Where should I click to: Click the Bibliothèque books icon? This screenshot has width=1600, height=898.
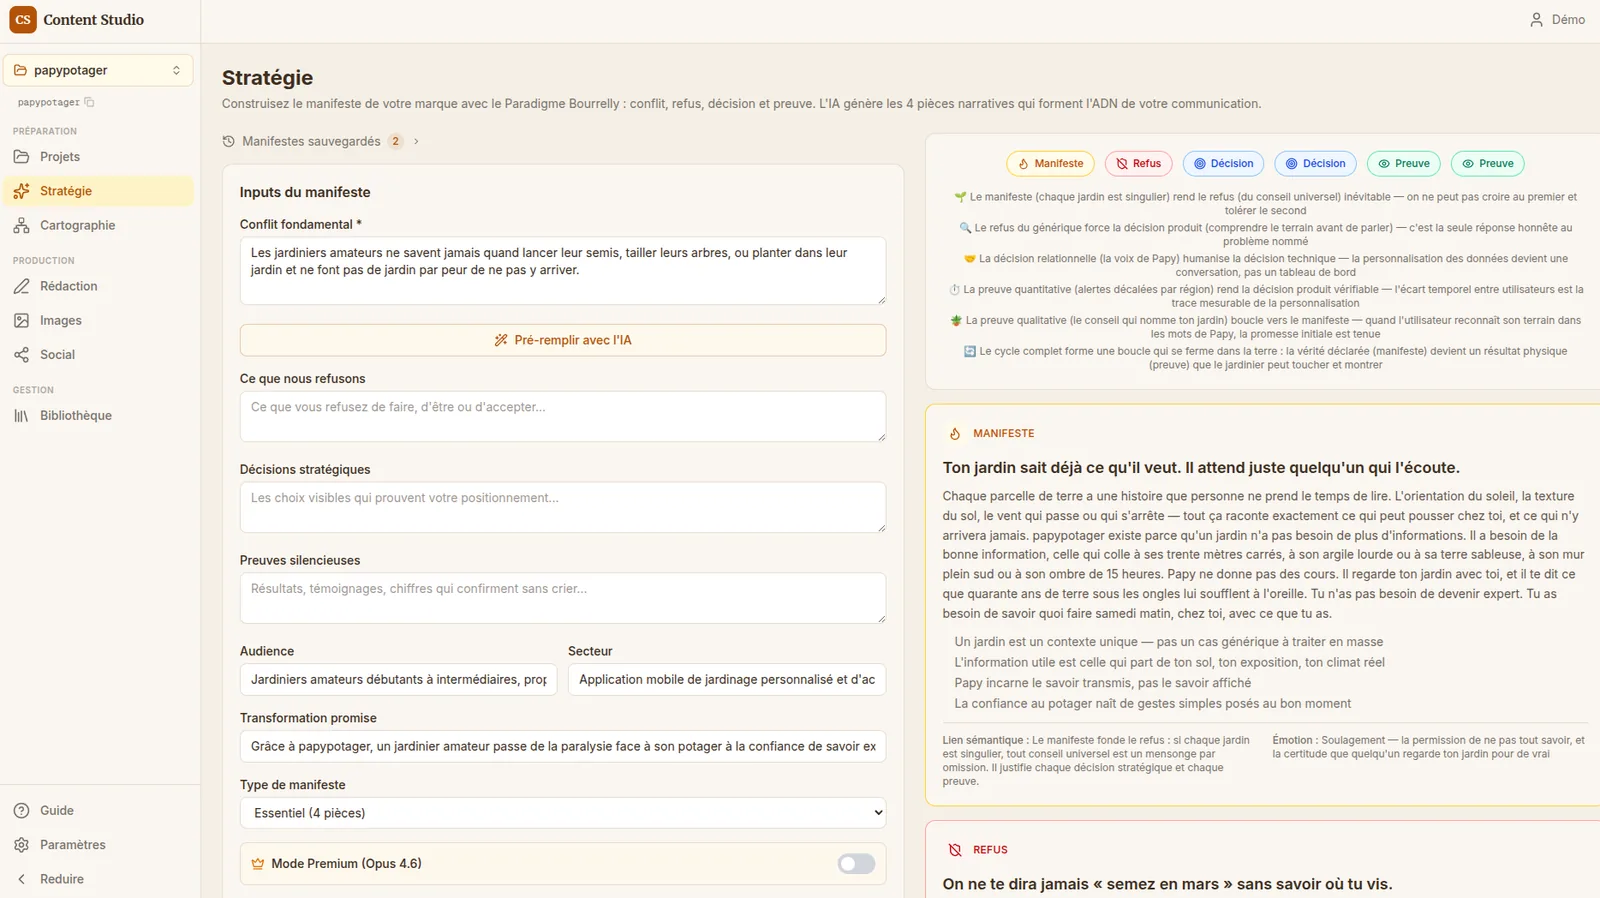click(21, 416)
